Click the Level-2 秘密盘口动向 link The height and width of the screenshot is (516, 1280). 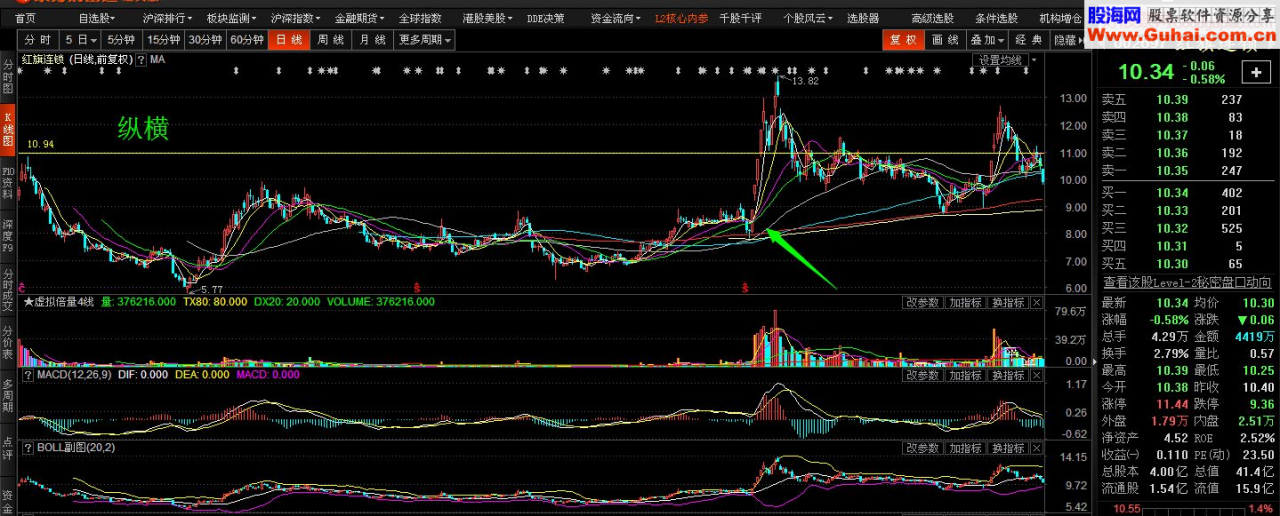[x=1188, y=283]
